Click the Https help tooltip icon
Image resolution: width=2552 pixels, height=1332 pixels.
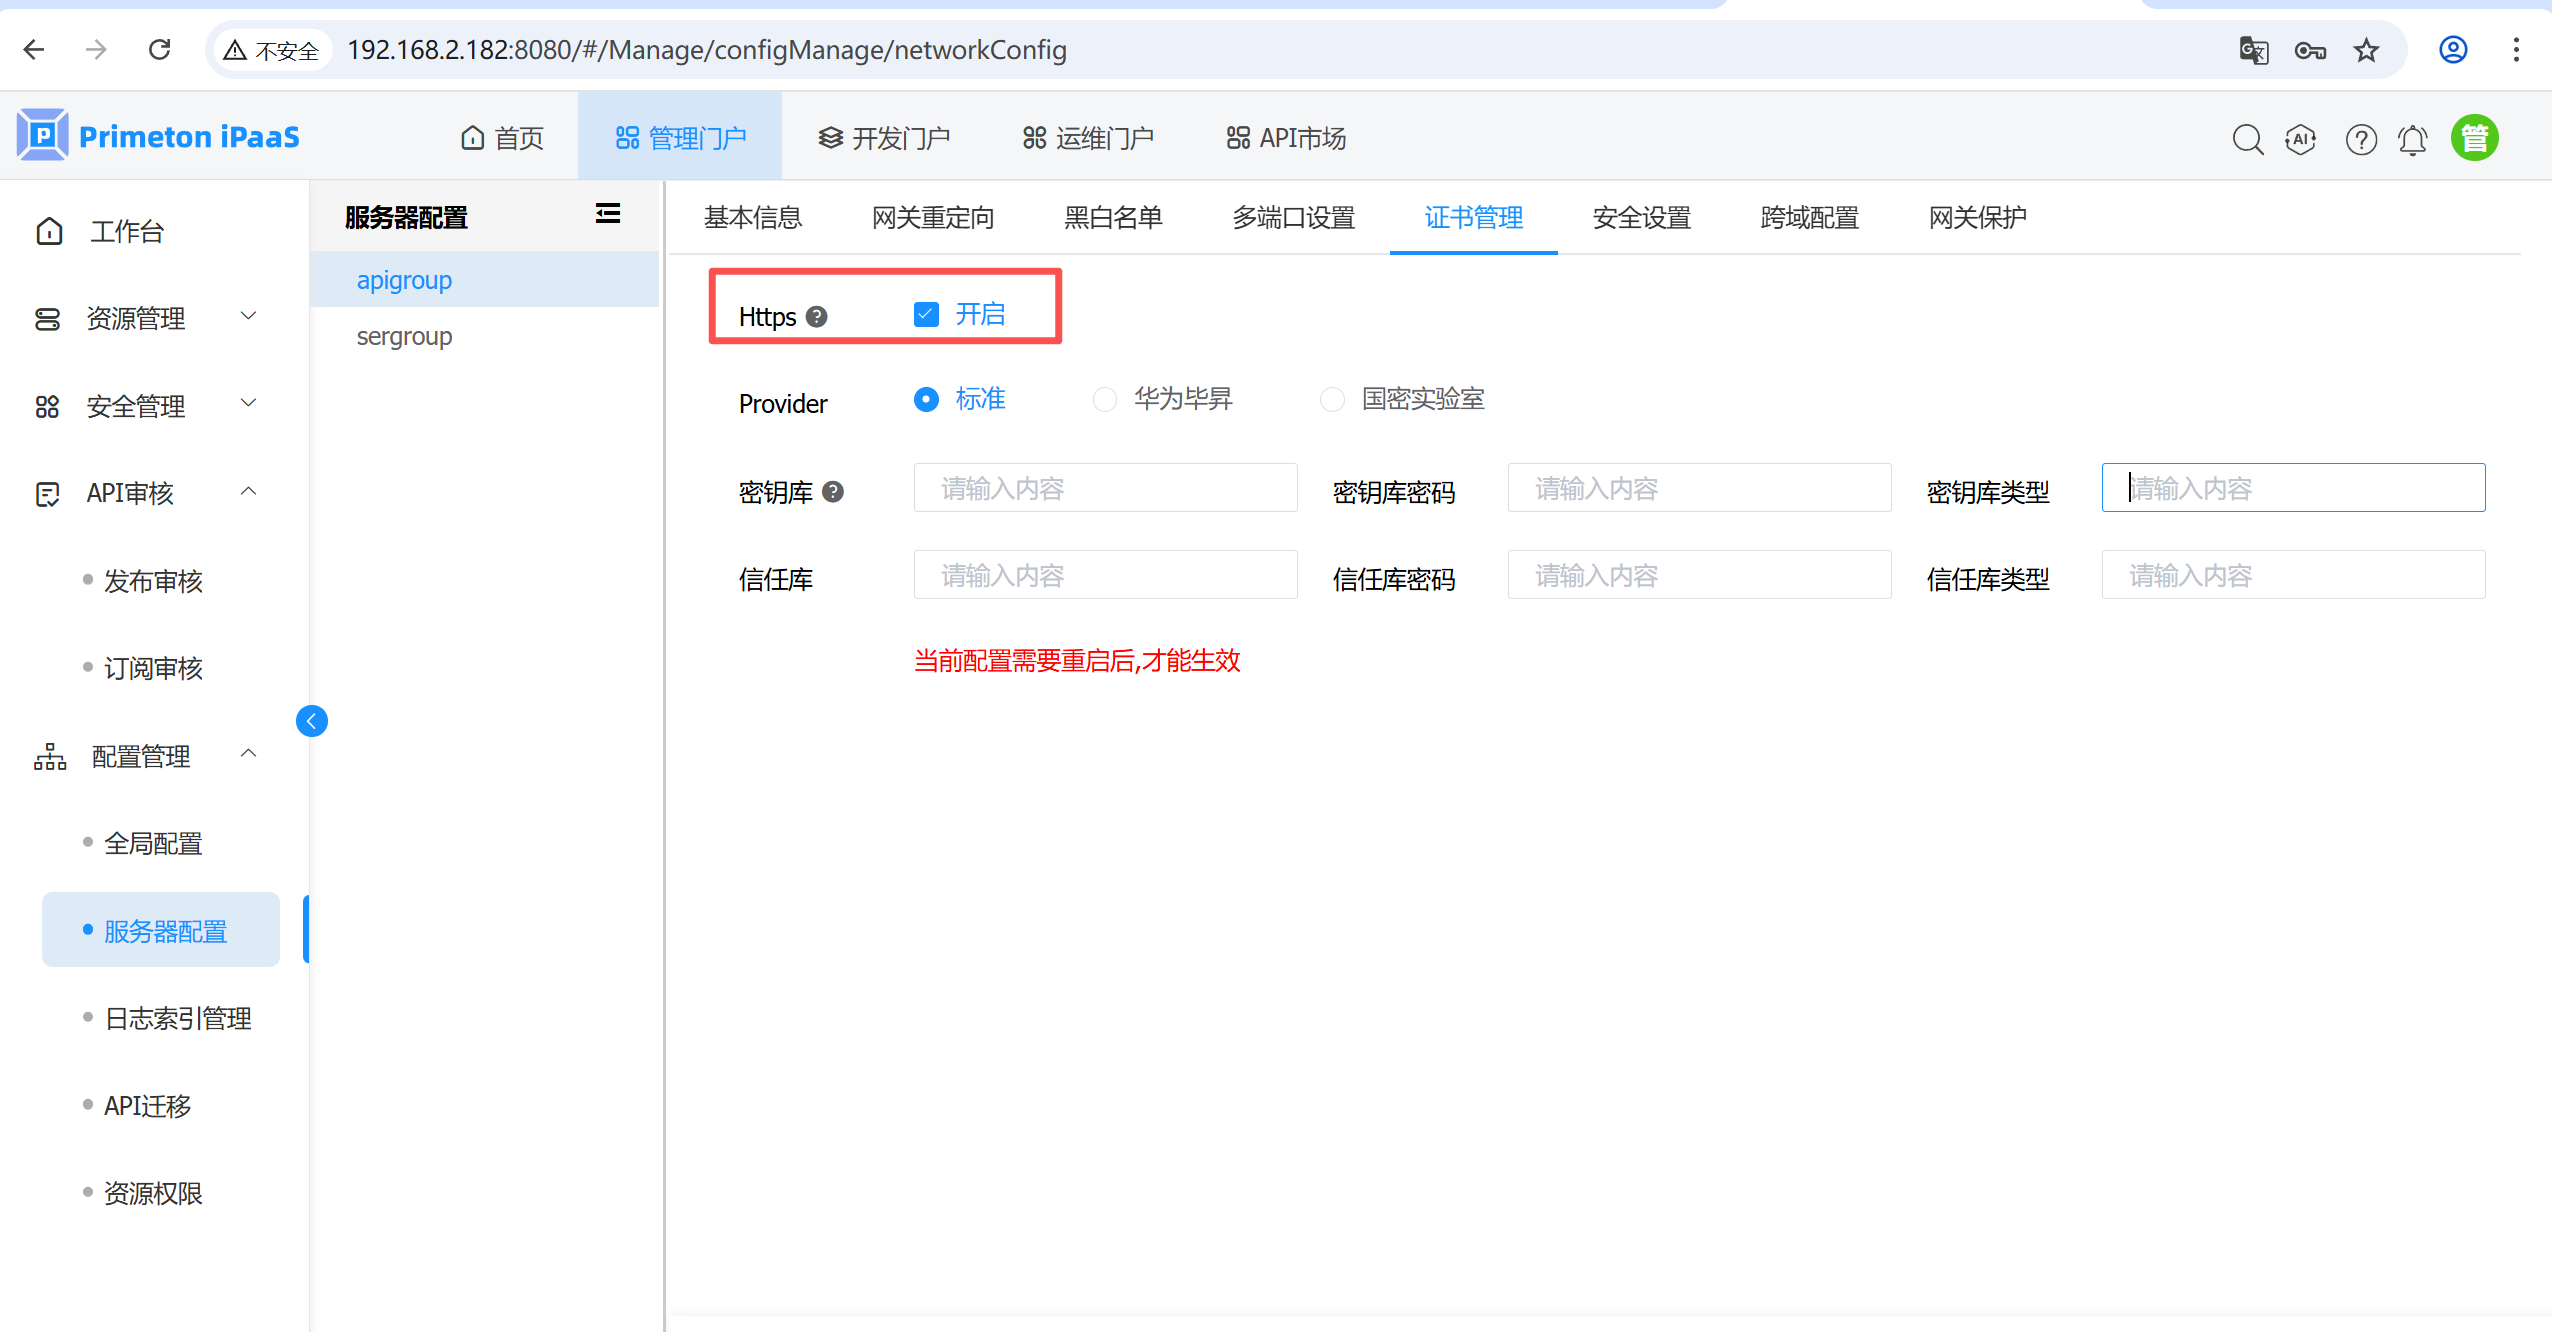point(817,317)
